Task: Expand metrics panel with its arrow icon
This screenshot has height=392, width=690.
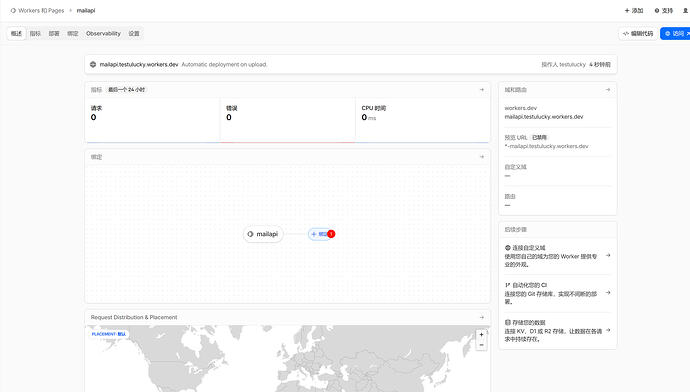Action: pyautogui.click(x=481, y=90)
